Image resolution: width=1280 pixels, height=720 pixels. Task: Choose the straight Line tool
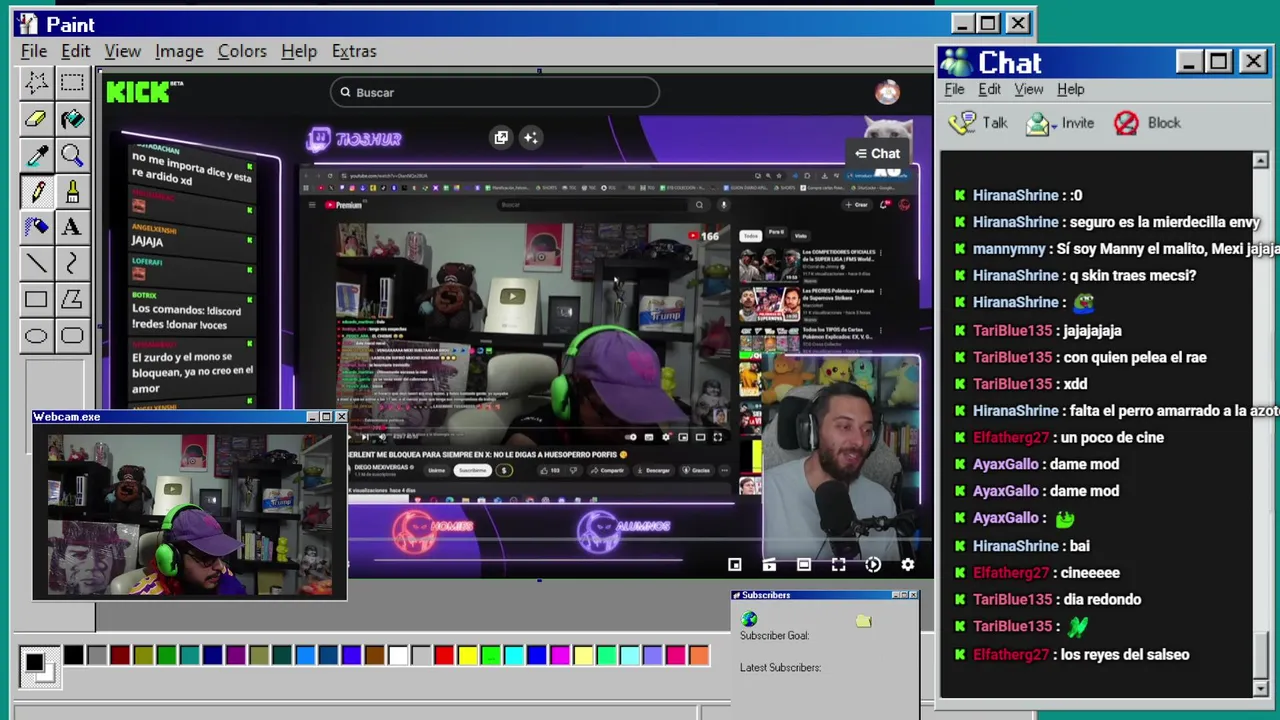(x=36, y=263)
